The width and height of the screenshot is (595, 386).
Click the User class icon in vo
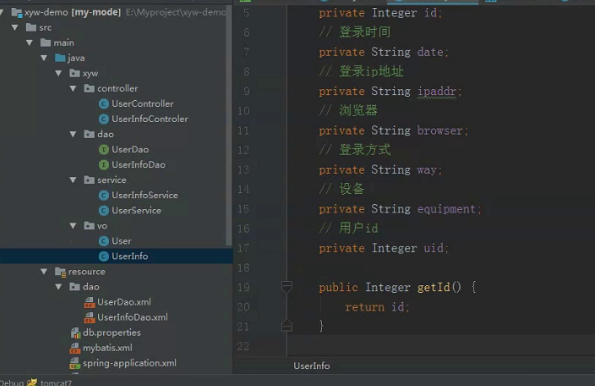tap(104, 241)
